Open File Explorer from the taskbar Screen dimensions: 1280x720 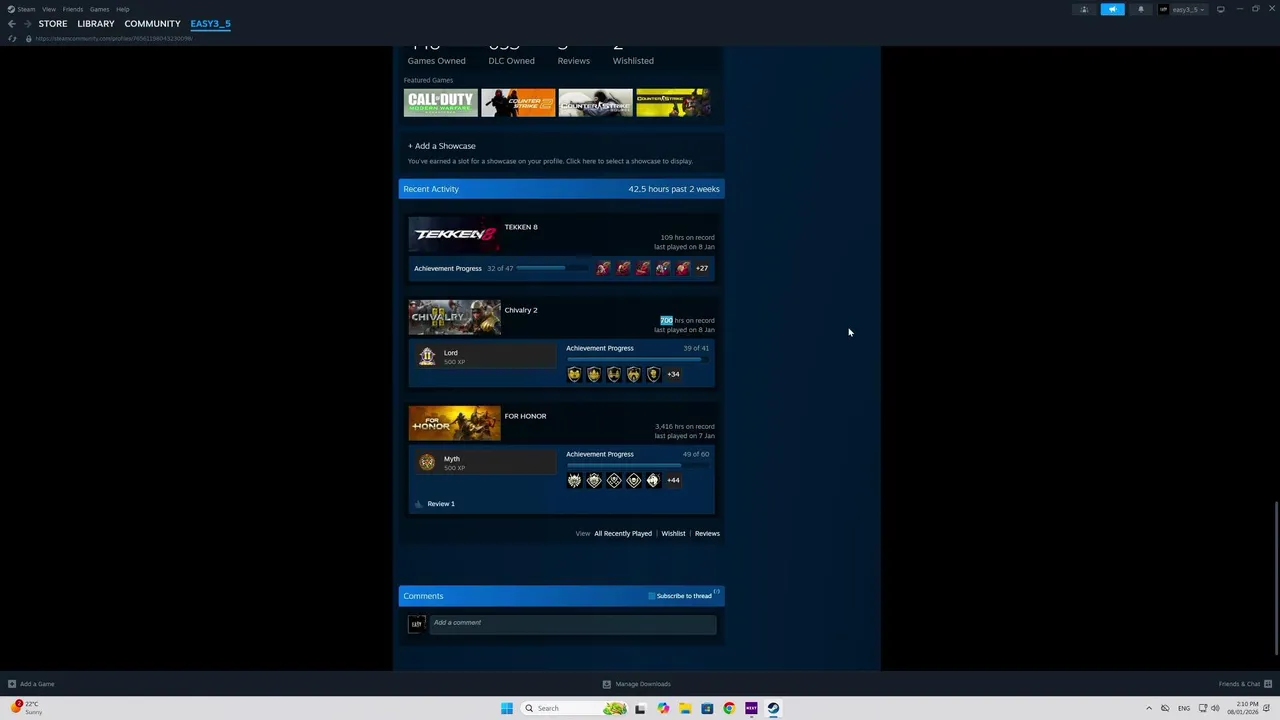click(x=685, y=708)
